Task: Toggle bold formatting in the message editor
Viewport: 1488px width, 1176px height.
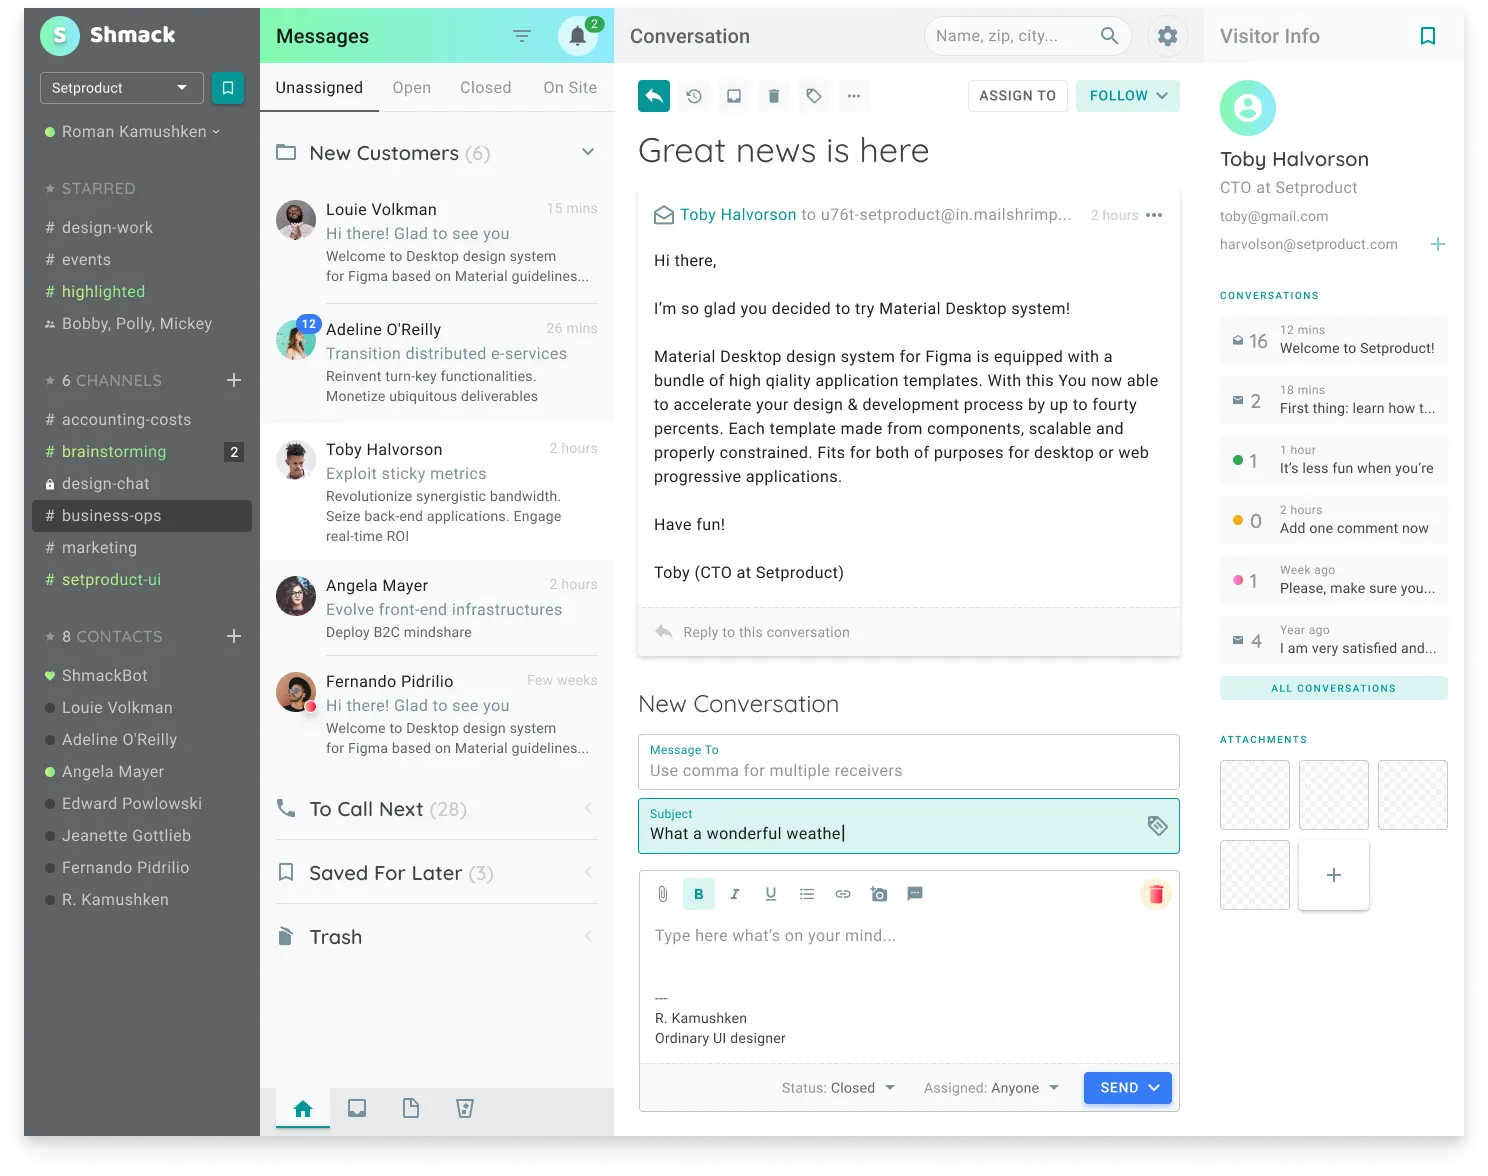Action: [699, 893]
